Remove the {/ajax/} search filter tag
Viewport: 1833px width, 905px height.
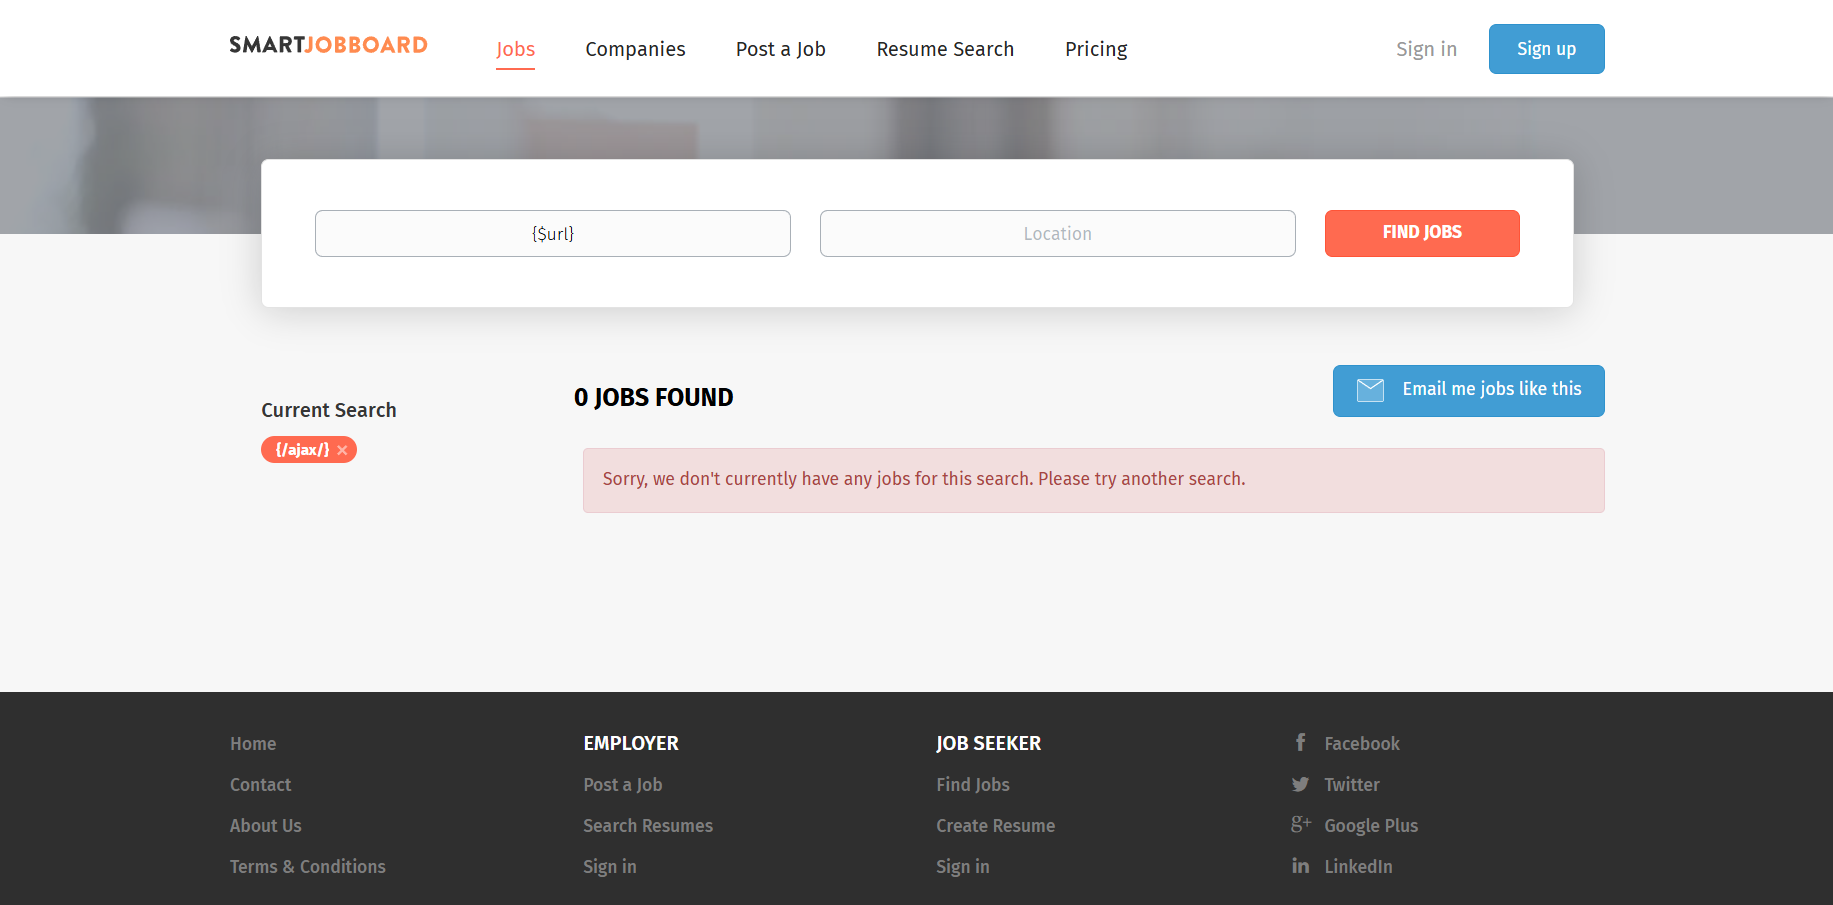coord(342,450)
